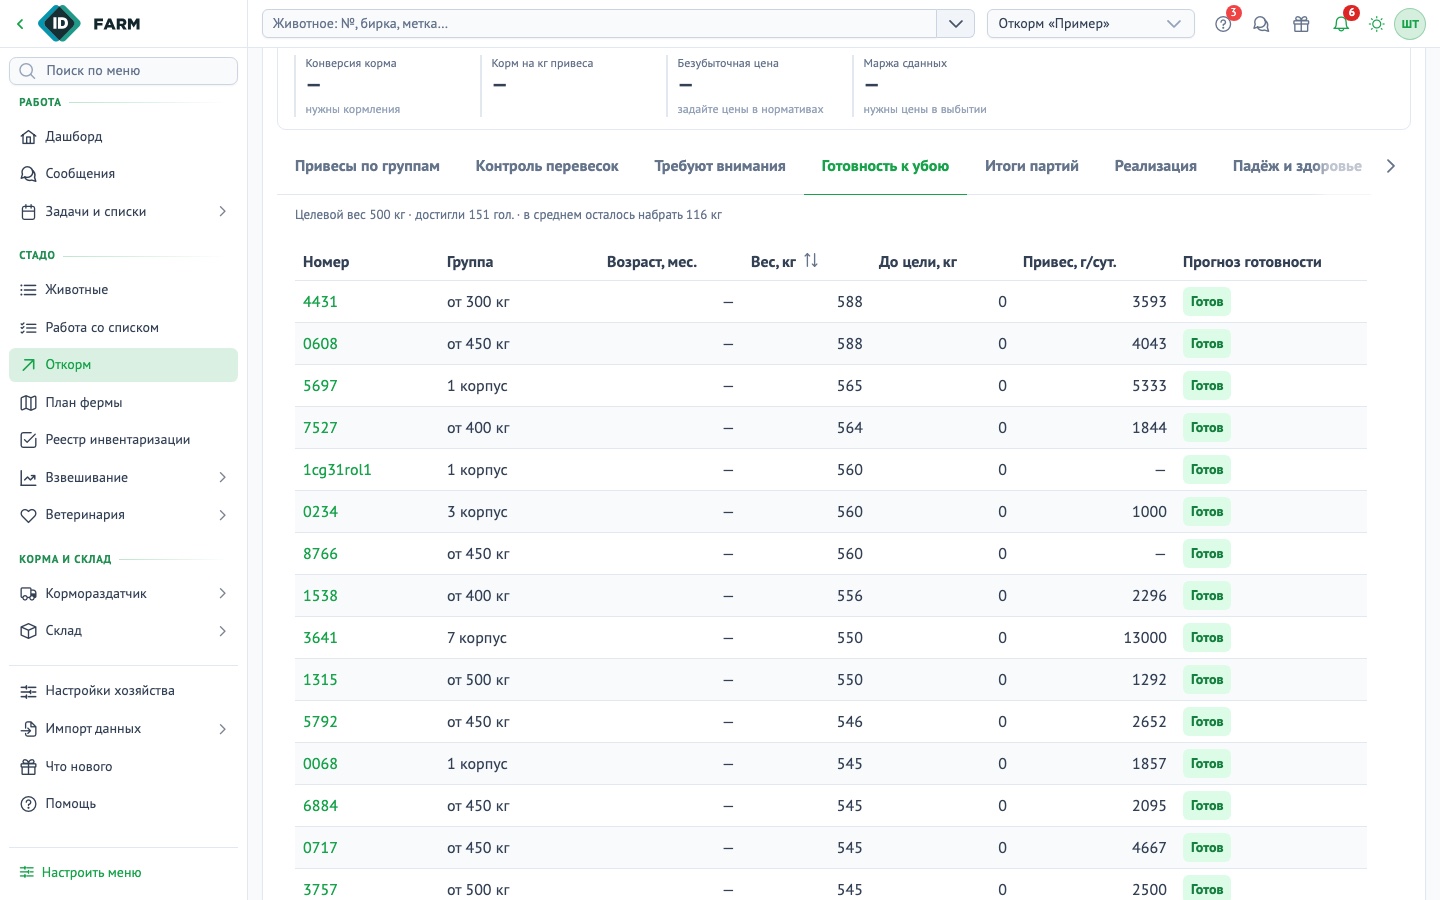Click the help question mark icon
Image resolution: width=1440 pixels, height=900 pixels.
click(1223, 24)
